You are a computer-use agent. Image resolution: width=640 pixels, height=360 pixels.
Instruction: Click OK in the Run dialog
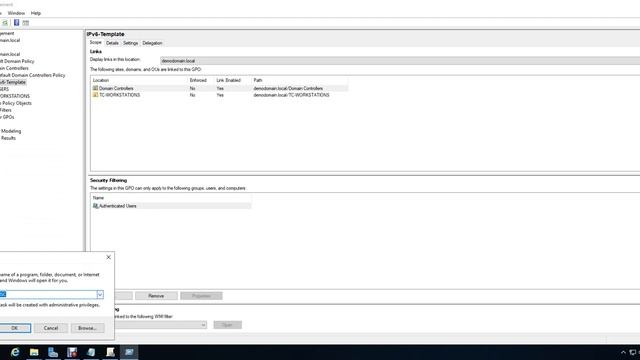tap(15, 328)
